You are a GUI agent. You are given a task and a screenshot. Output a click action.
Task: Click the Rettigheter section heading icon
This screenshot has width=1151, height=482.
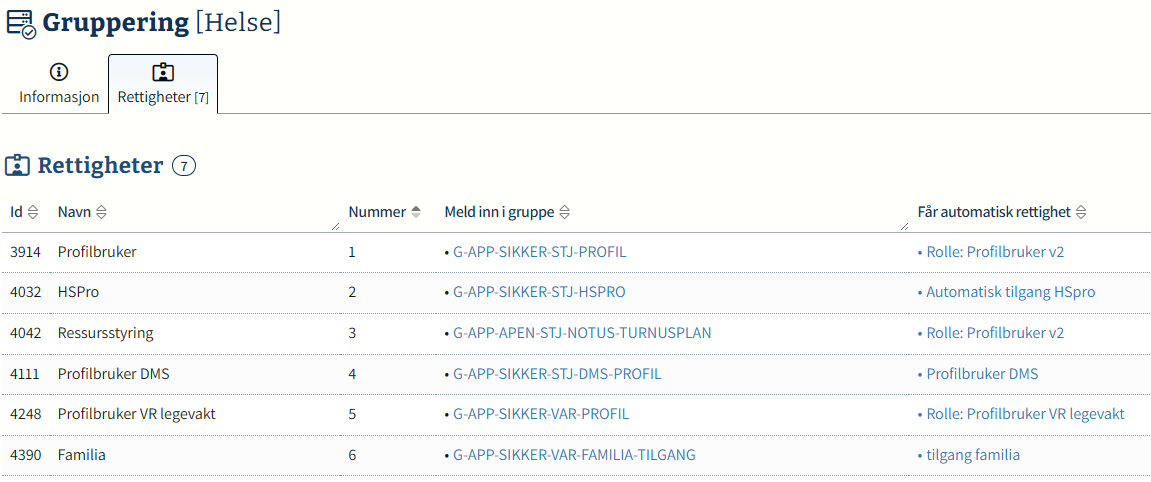coord(17,166)
